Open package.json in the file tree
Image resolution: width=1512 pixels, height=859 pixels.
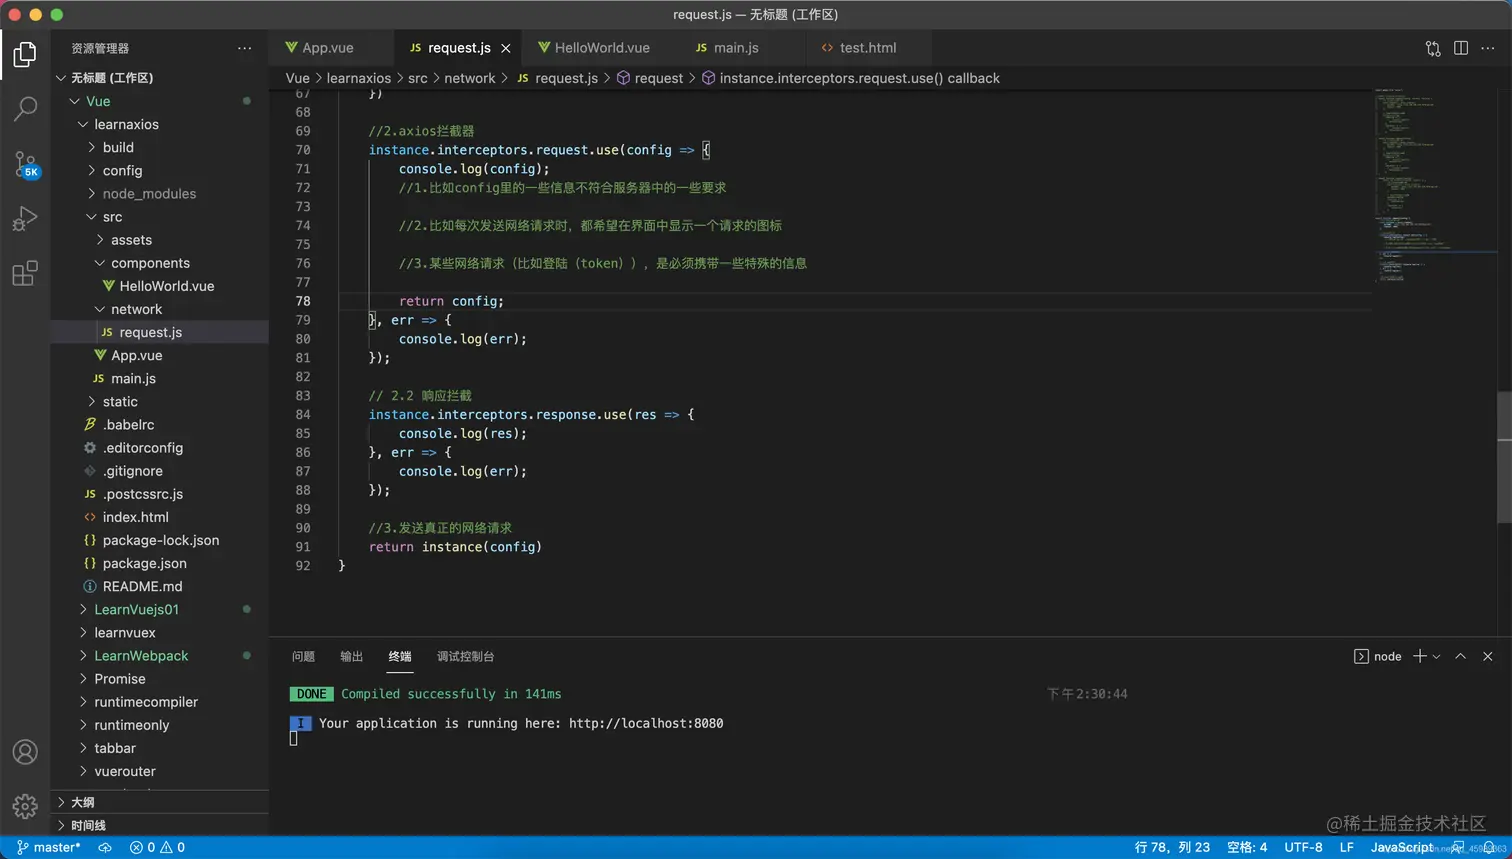click(x=160, y=563)
